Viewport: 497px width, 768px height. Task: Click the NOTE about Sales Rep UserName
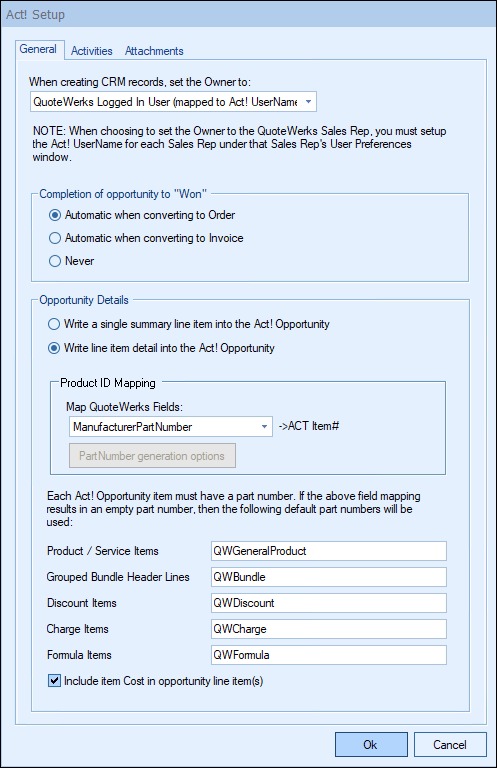tap(239, 144)
